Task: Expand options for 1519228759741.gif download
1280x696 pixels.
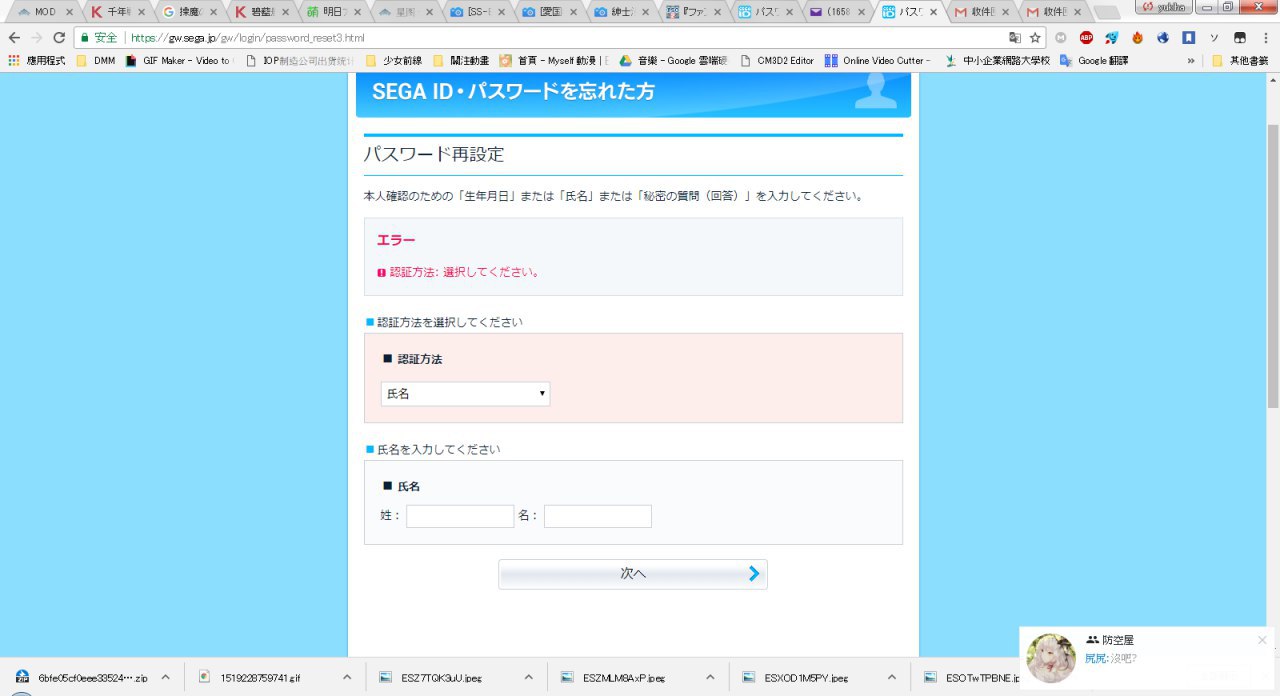Action: 347,677
